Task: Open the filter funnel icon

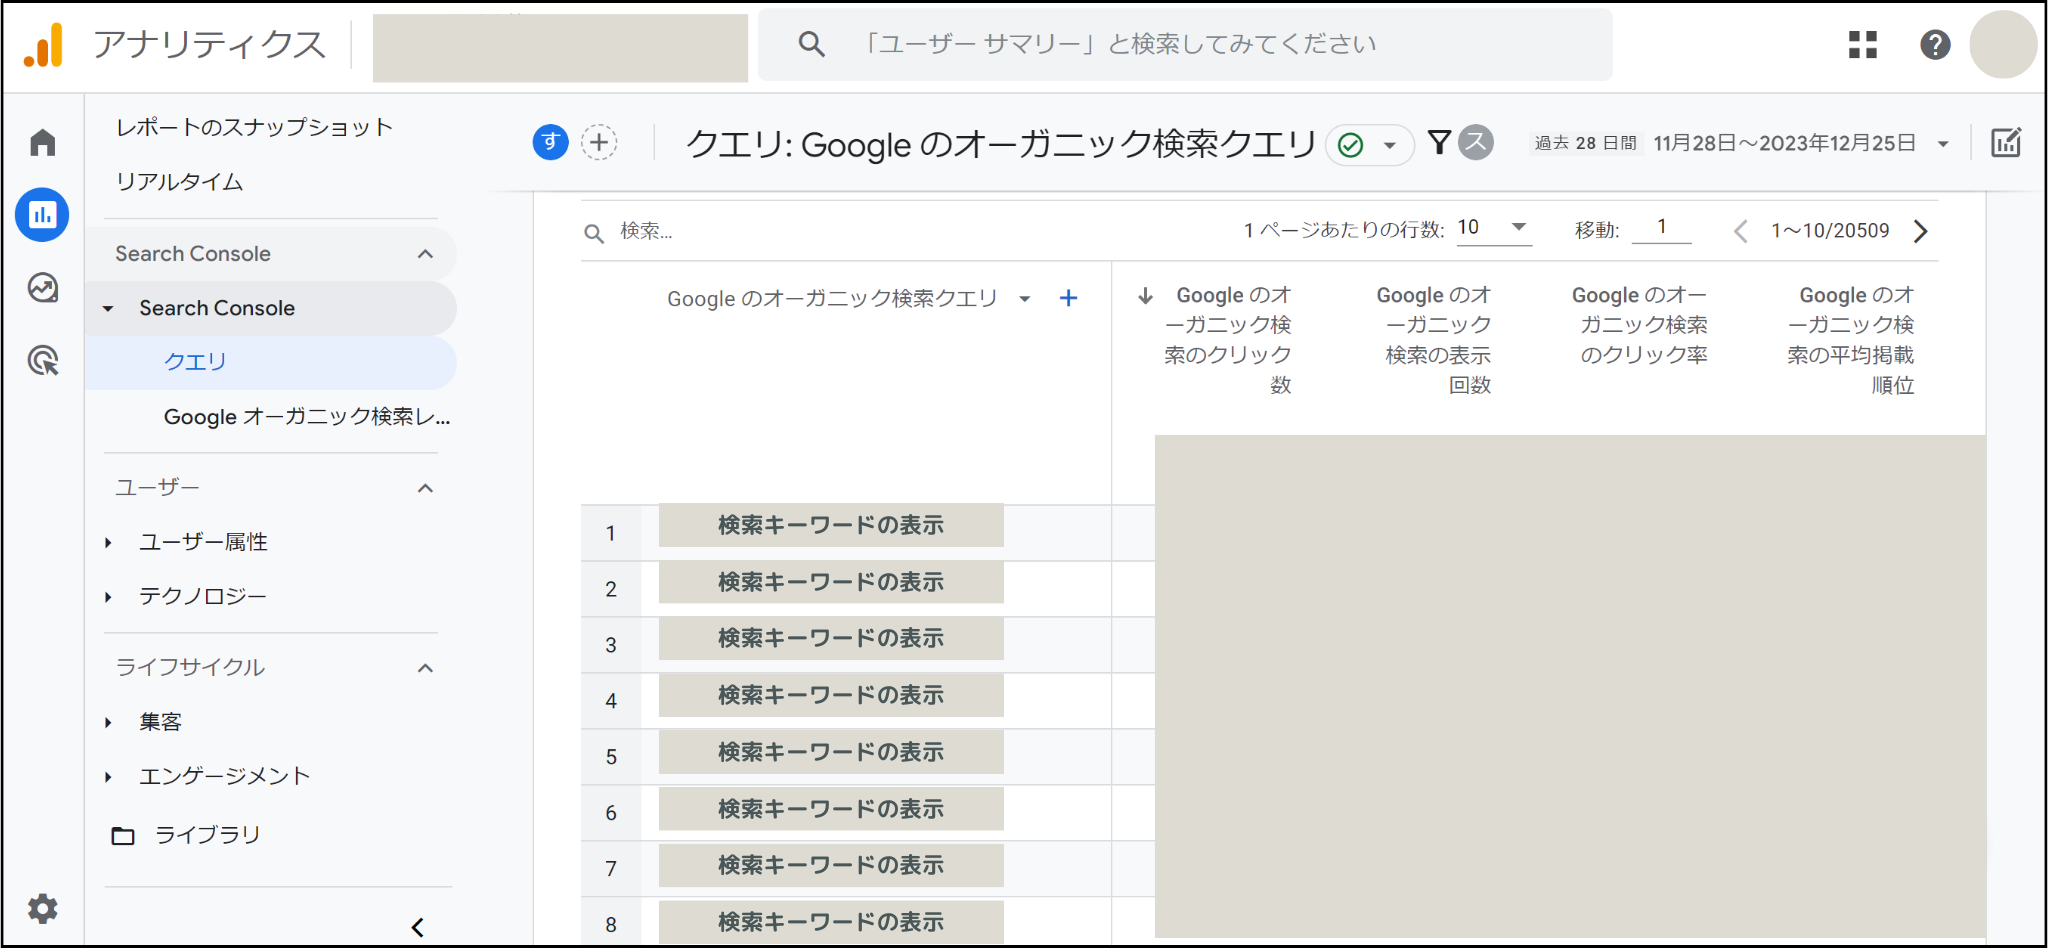Action: [1439, 142]
